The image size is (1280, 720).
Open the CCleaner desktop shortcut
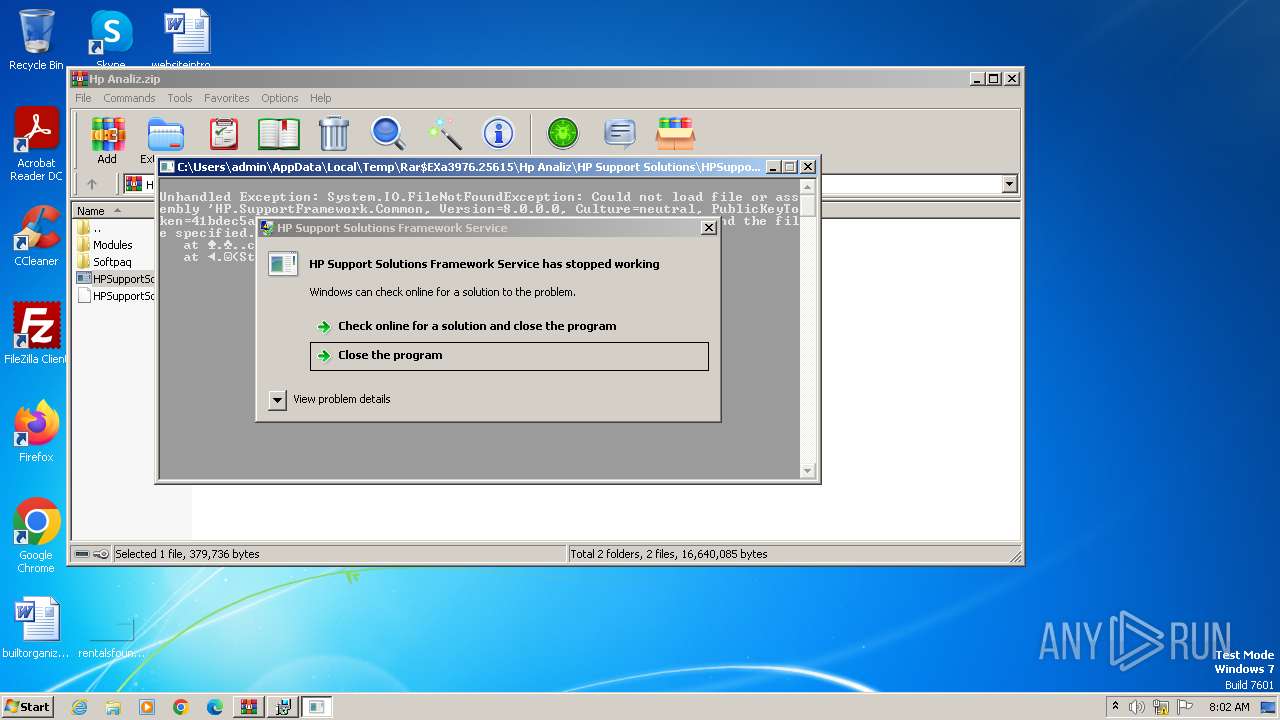click(x=36, y=236)
